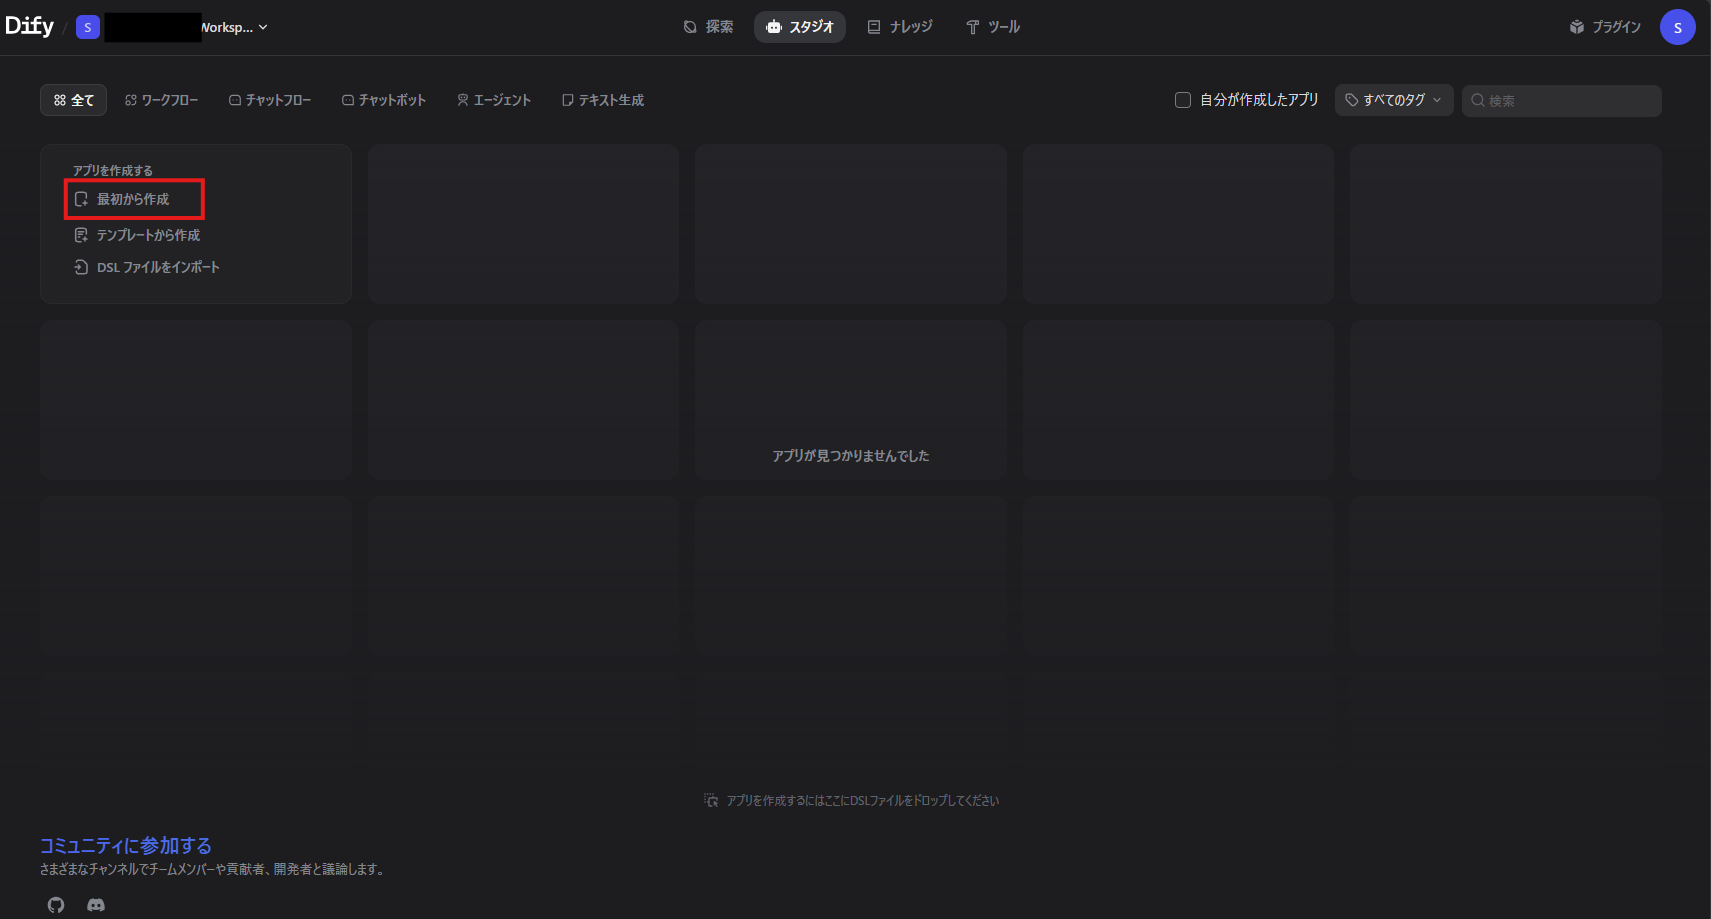
Task: Choose テンプレートから作成 option
Action: 138,235
